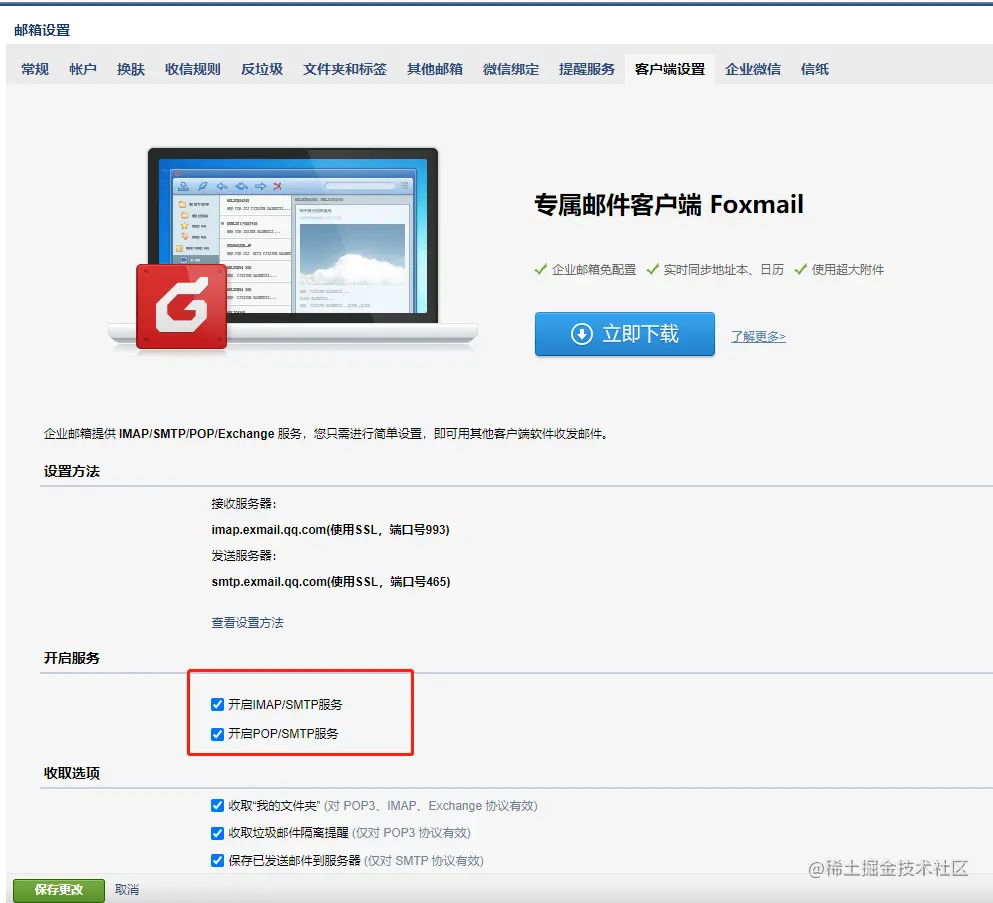
Task: Click the 邮箱设置 page title
Action: click(x=42, y=30)
